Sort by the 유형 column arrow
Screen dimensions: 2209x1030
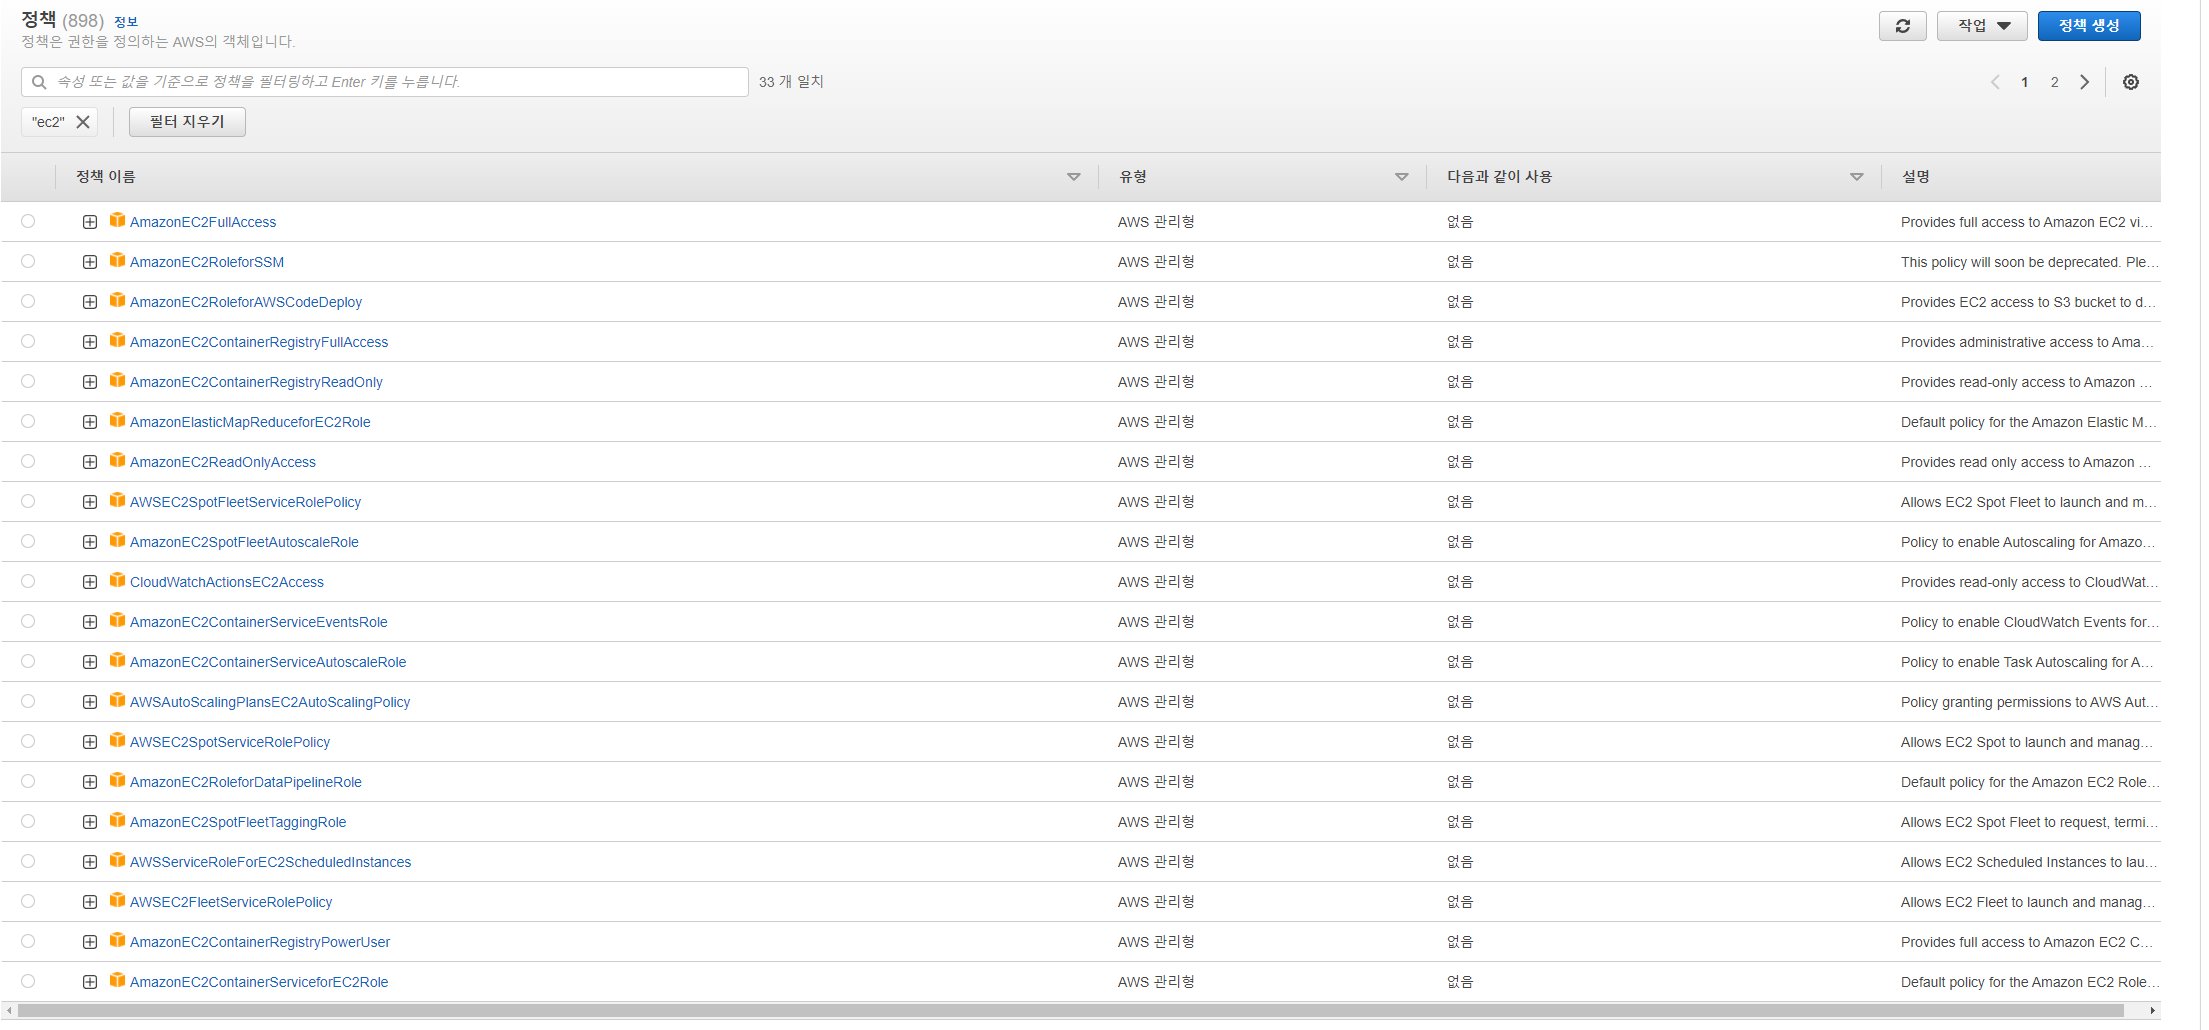point(1402,177)
